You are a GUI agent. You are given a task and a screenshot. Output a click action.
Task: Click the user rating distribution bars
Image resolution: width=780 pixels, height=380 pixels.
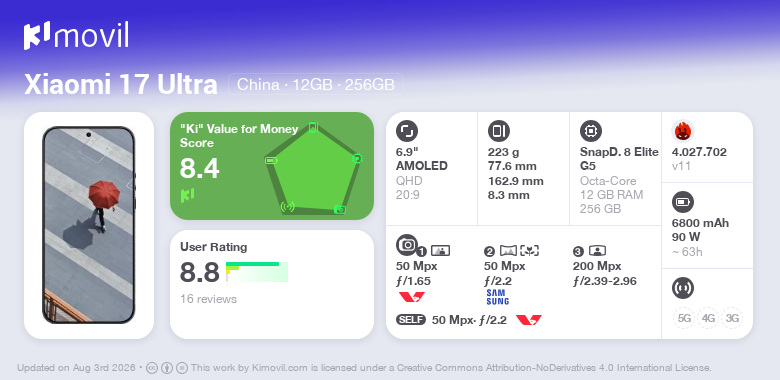pyautogui.click(x=257, y=272)
